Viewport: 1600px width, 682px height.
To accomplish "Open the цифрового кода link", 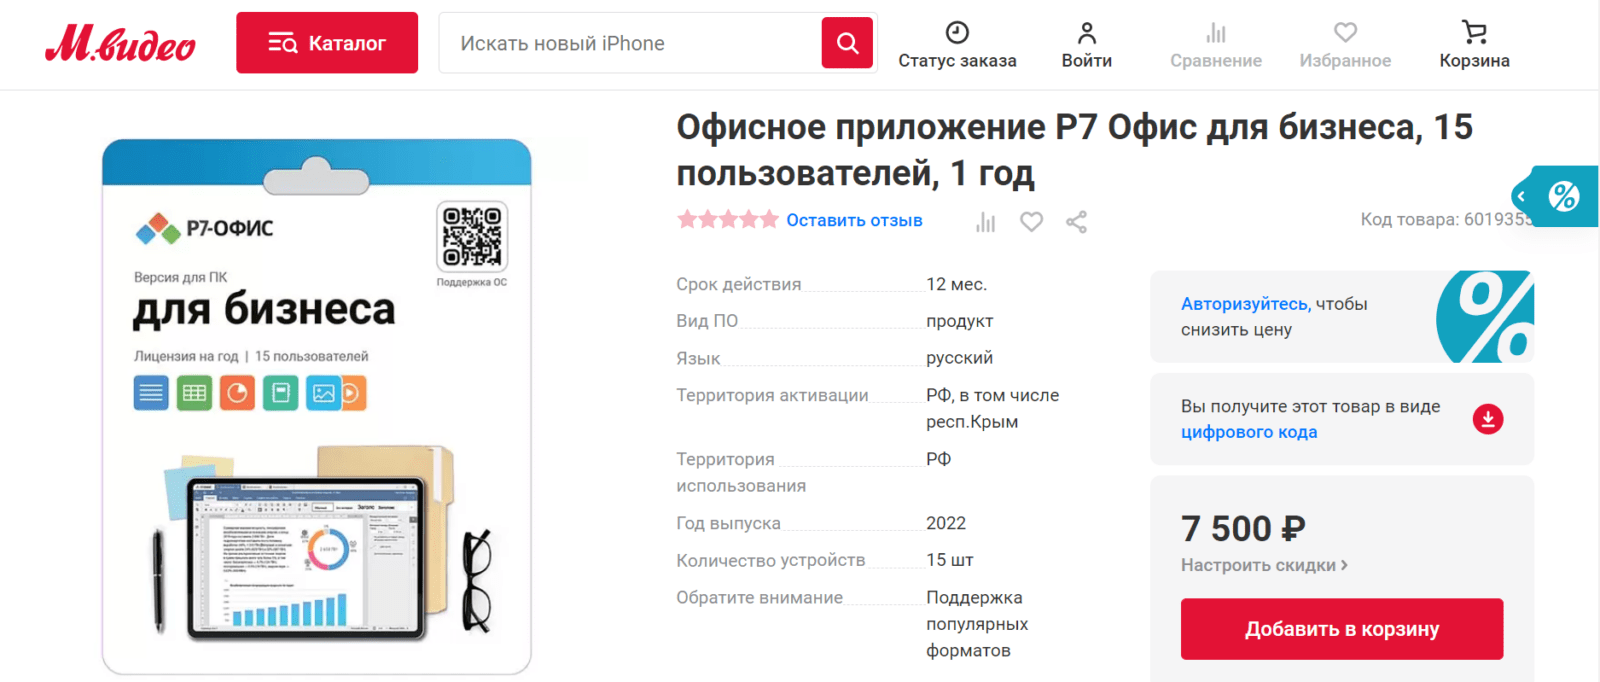I will (1249, 432).
